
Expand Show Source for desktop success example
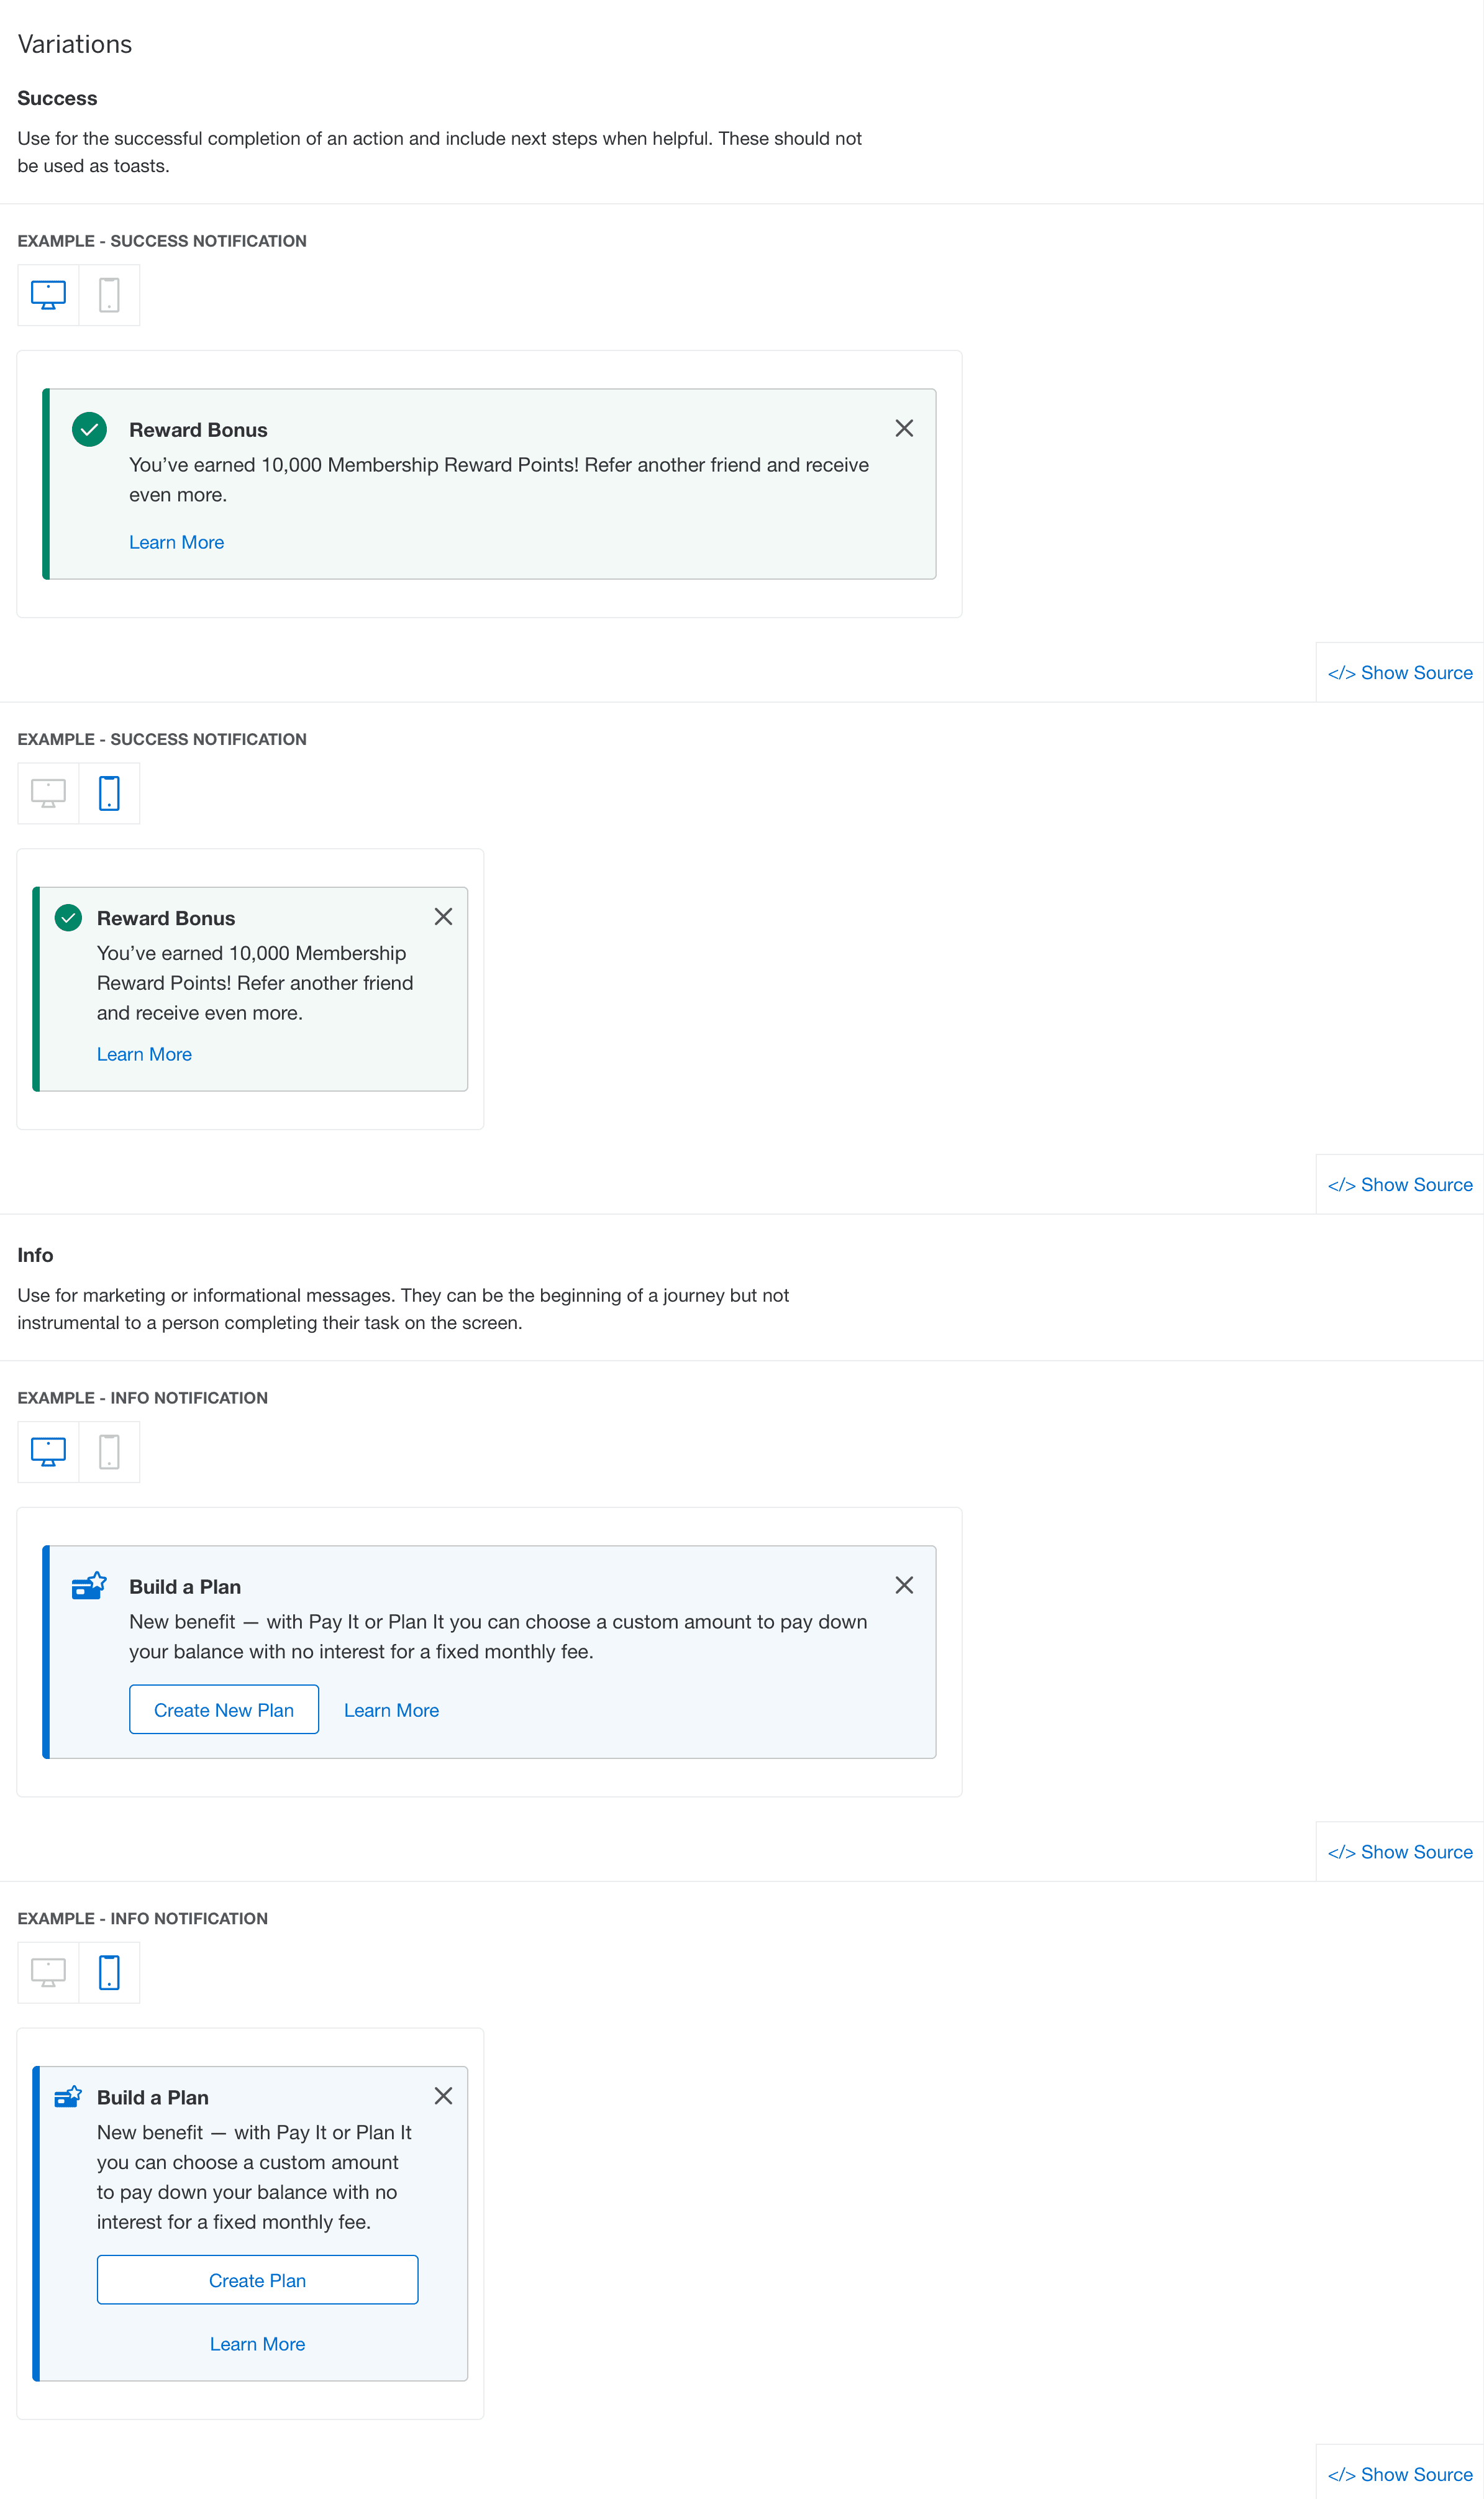coord(1399,673)
